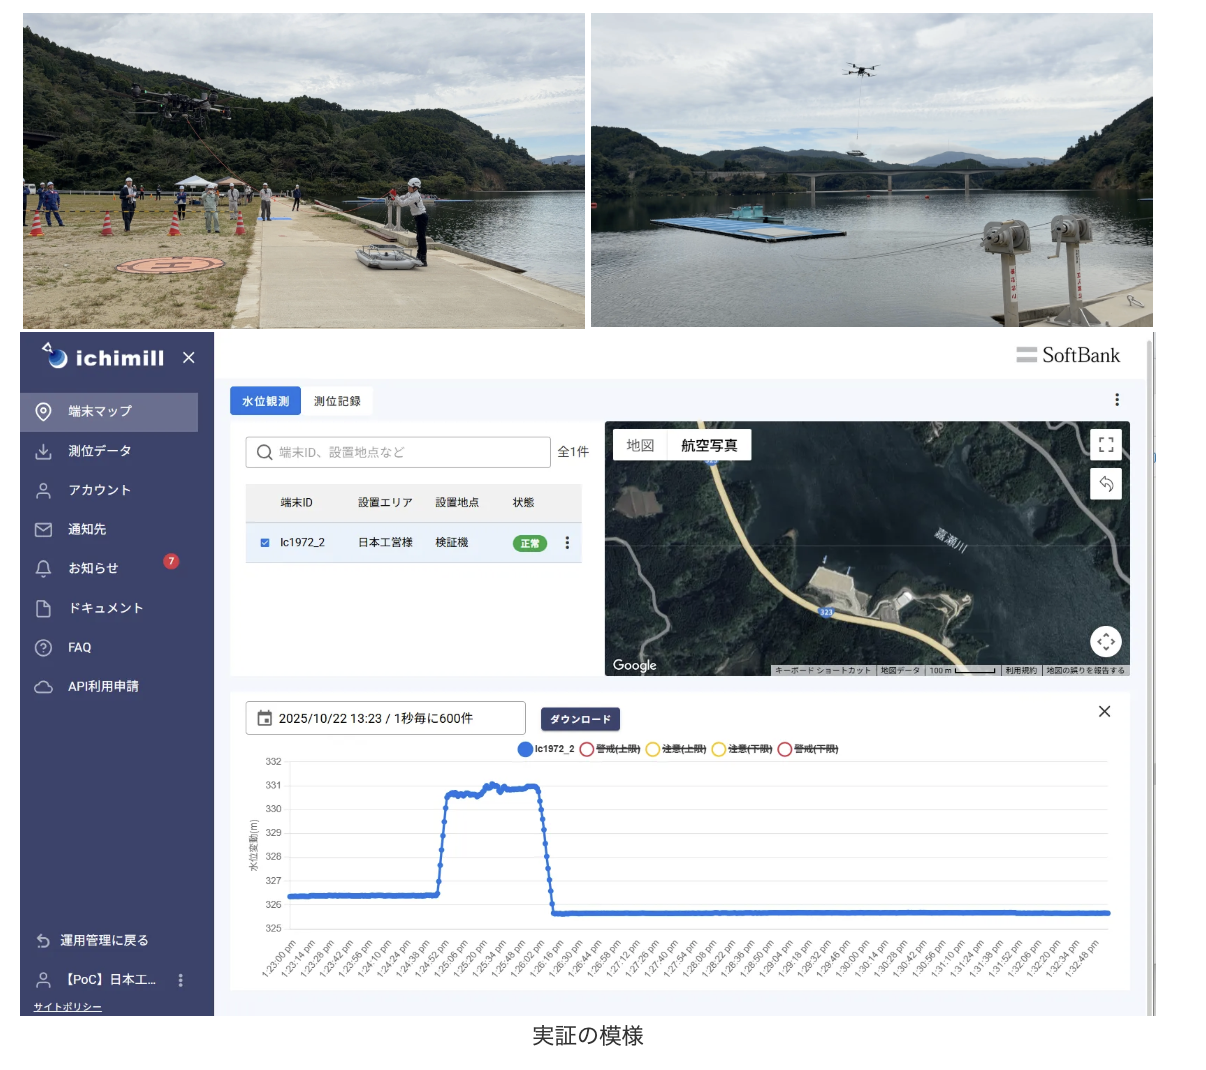Uncheck the lc1972_2 device checkbox

[265, 543]
